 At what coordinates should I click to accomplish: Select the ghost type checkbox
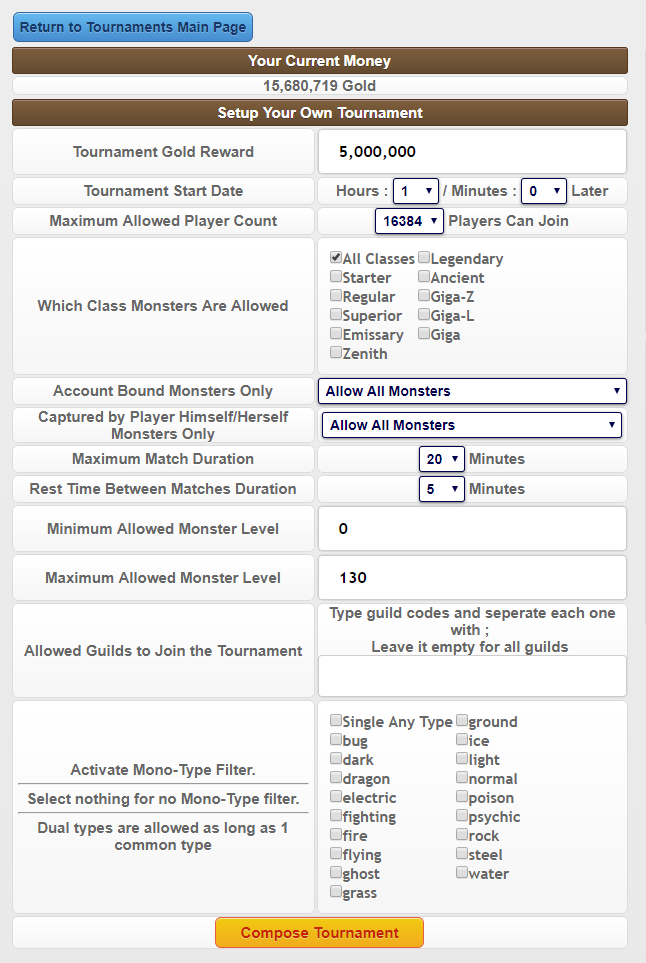pyautogui.click(x=336, y=873)
